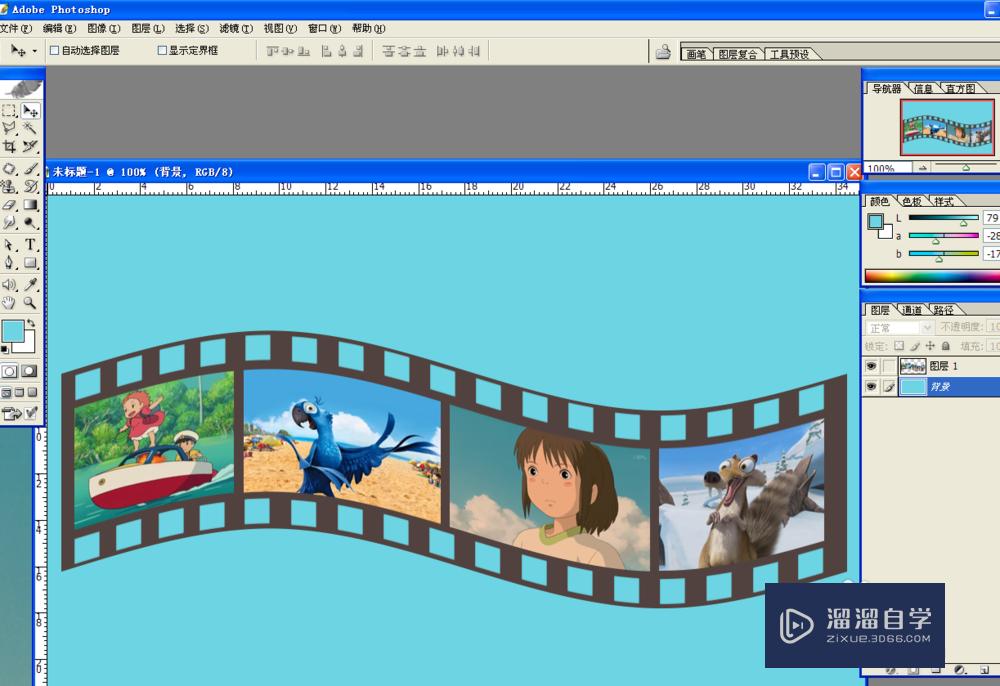Open the layer blend mode 正常 dropdown
The width and height of the screenshot is (1000, 686).
(899, 328)
